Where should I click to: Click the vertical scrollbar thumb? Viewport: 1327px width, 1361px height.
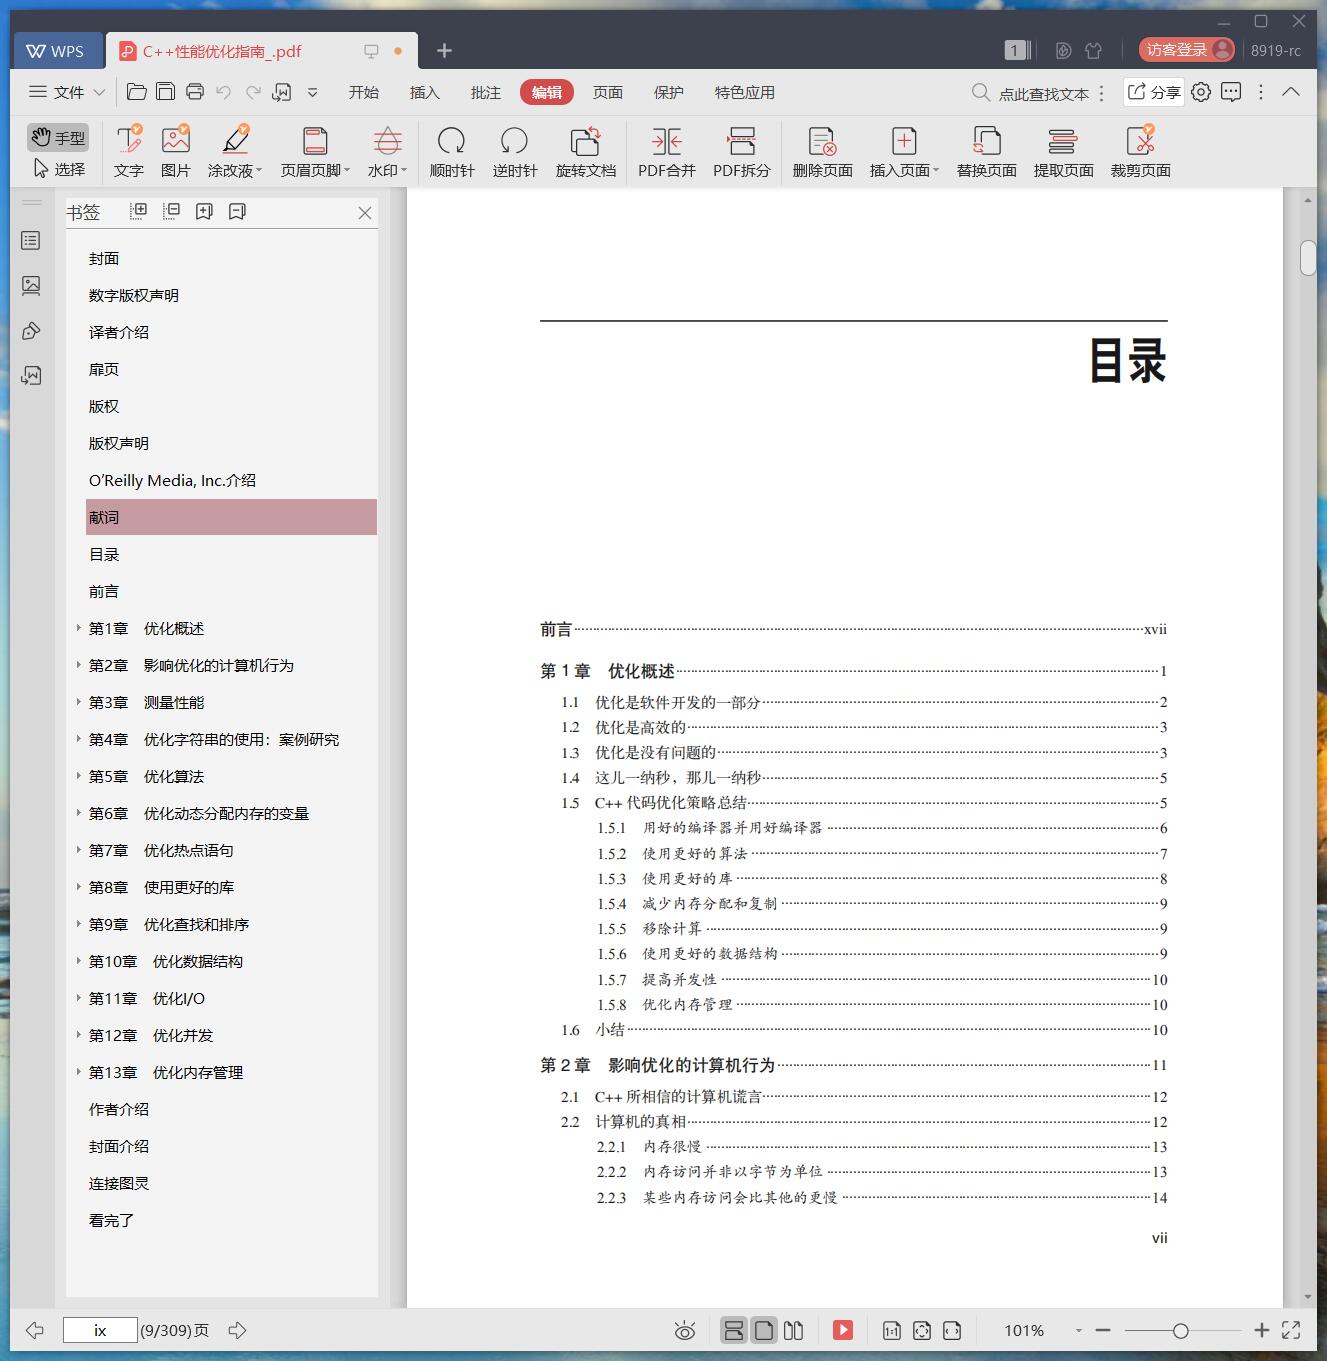tap(1308, 257)
